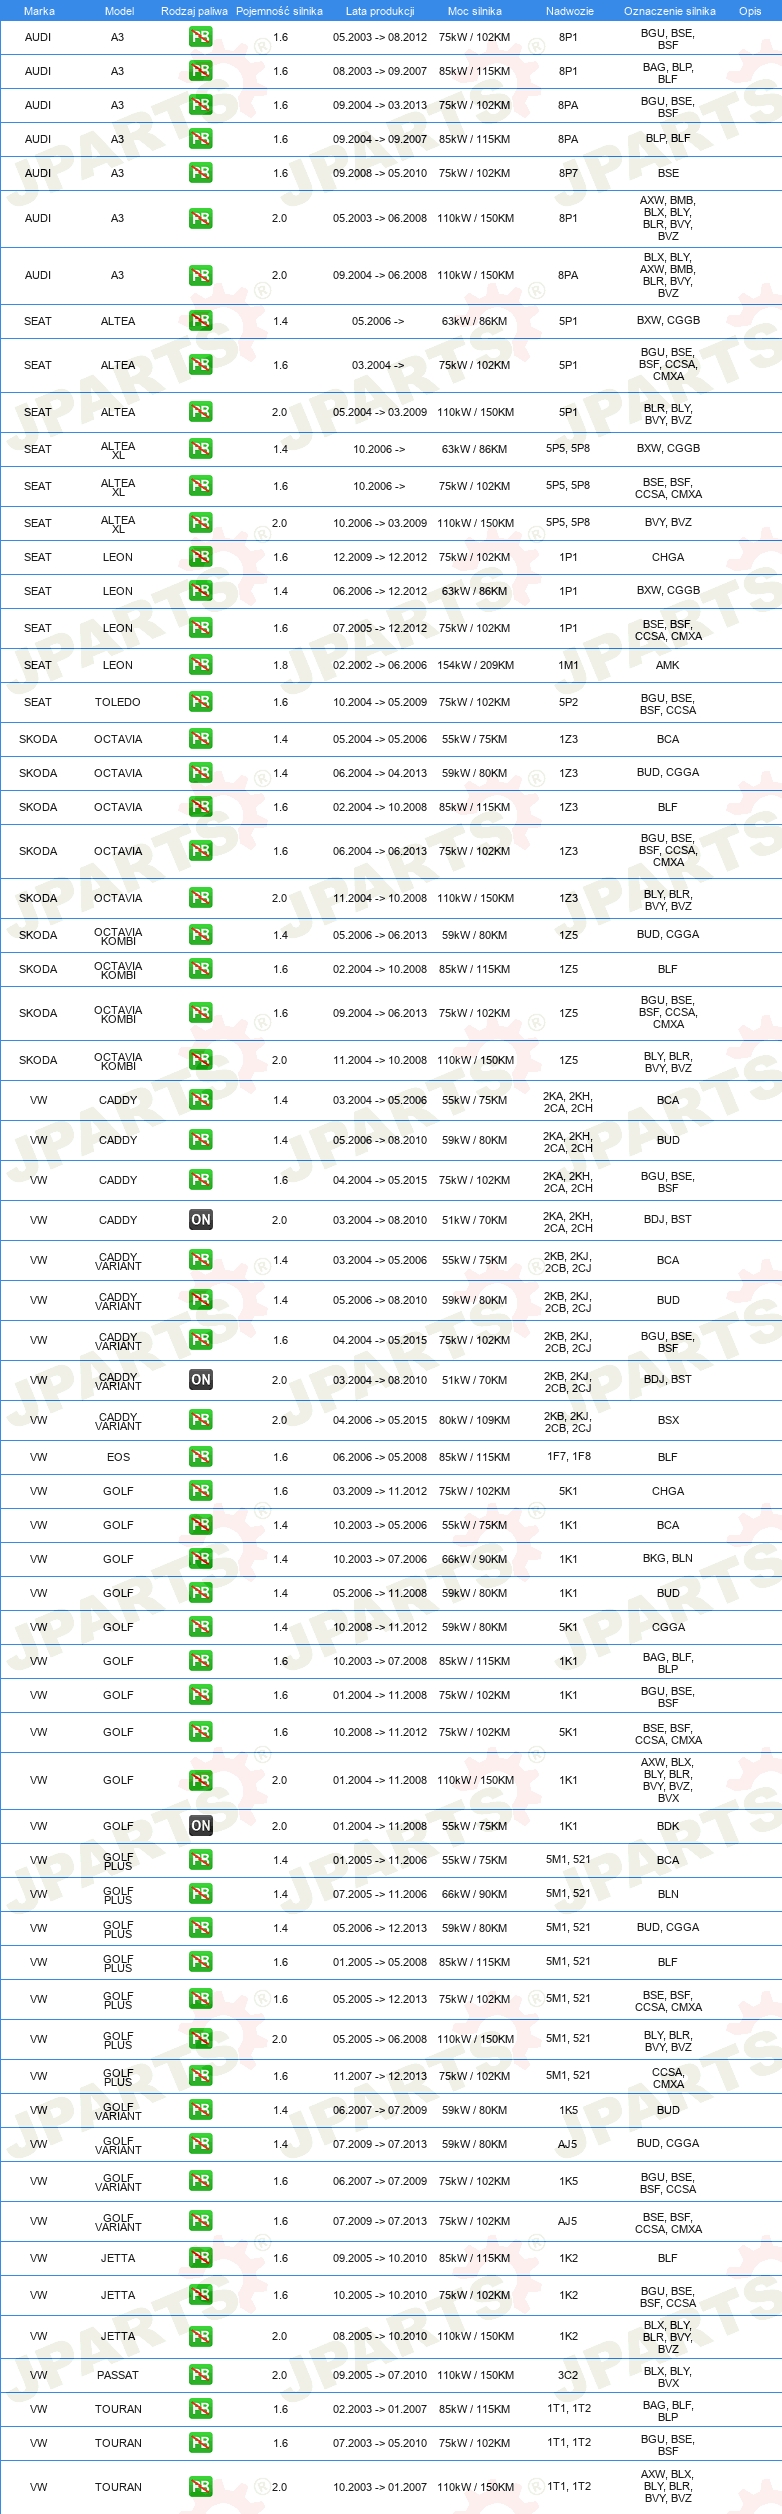
Task: Select the BAG, BLP, BLF engine code cell
Action: tap(668, 73)
